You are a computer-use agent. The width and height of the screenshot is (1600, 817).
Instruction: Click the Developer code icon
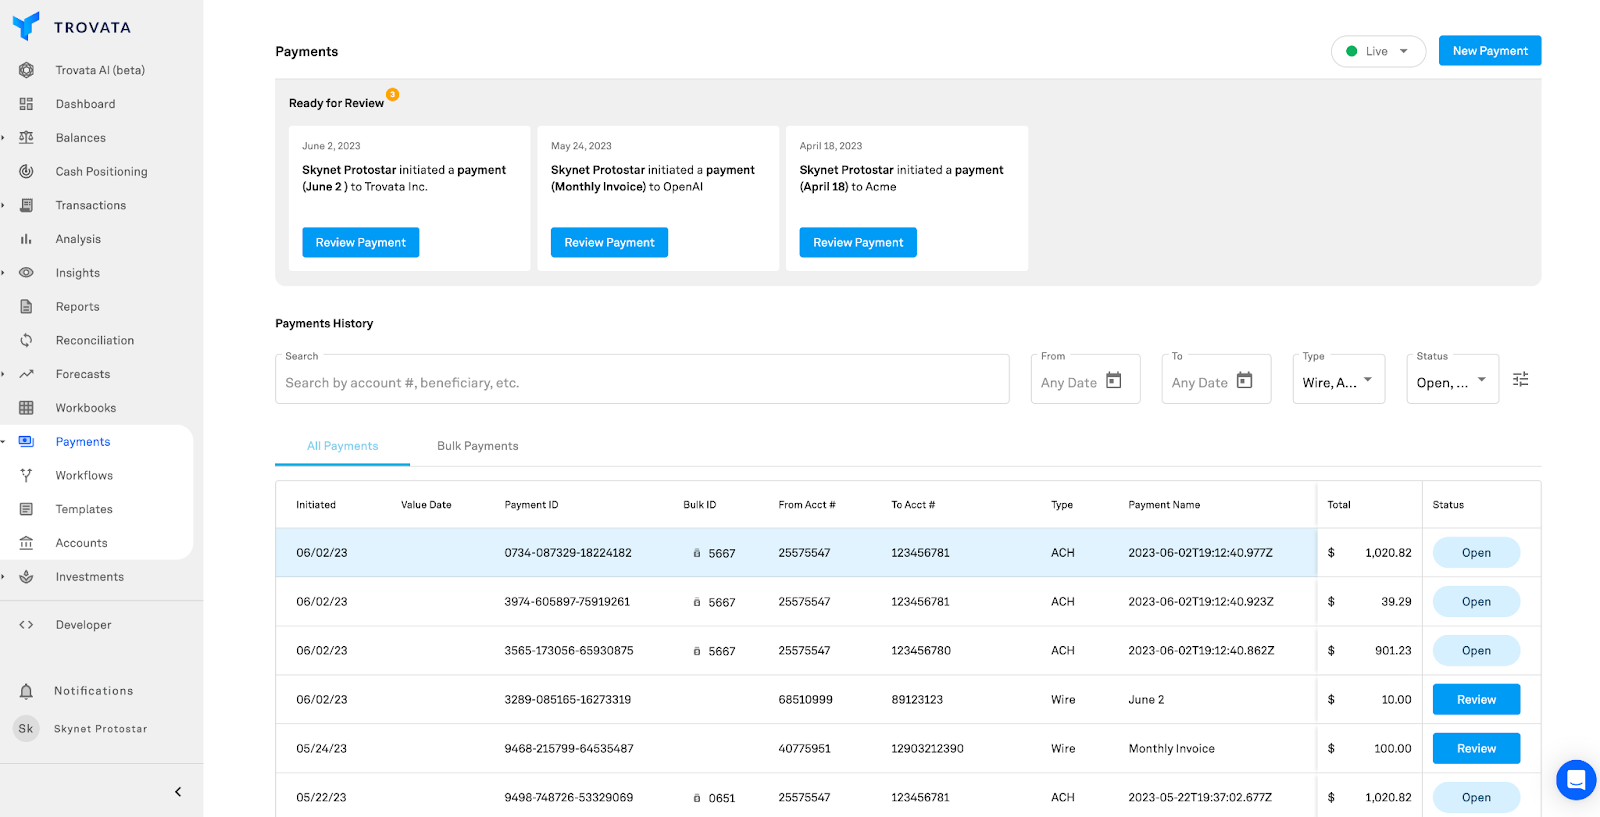[26, 625]
